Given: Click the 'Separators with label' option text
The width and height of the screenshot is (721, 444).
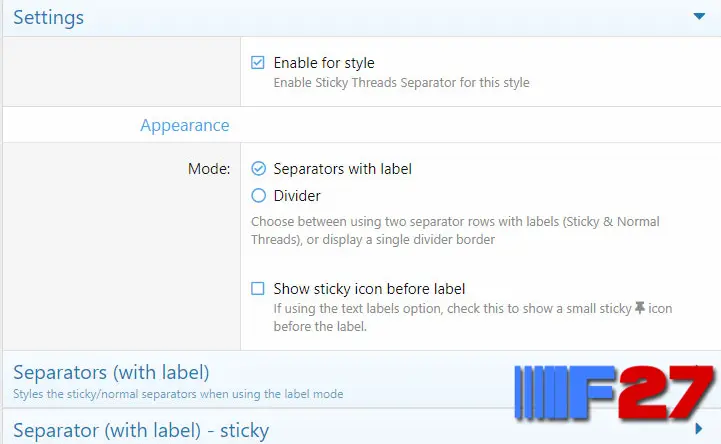Looking at the screenshot, I should point(342,169).
